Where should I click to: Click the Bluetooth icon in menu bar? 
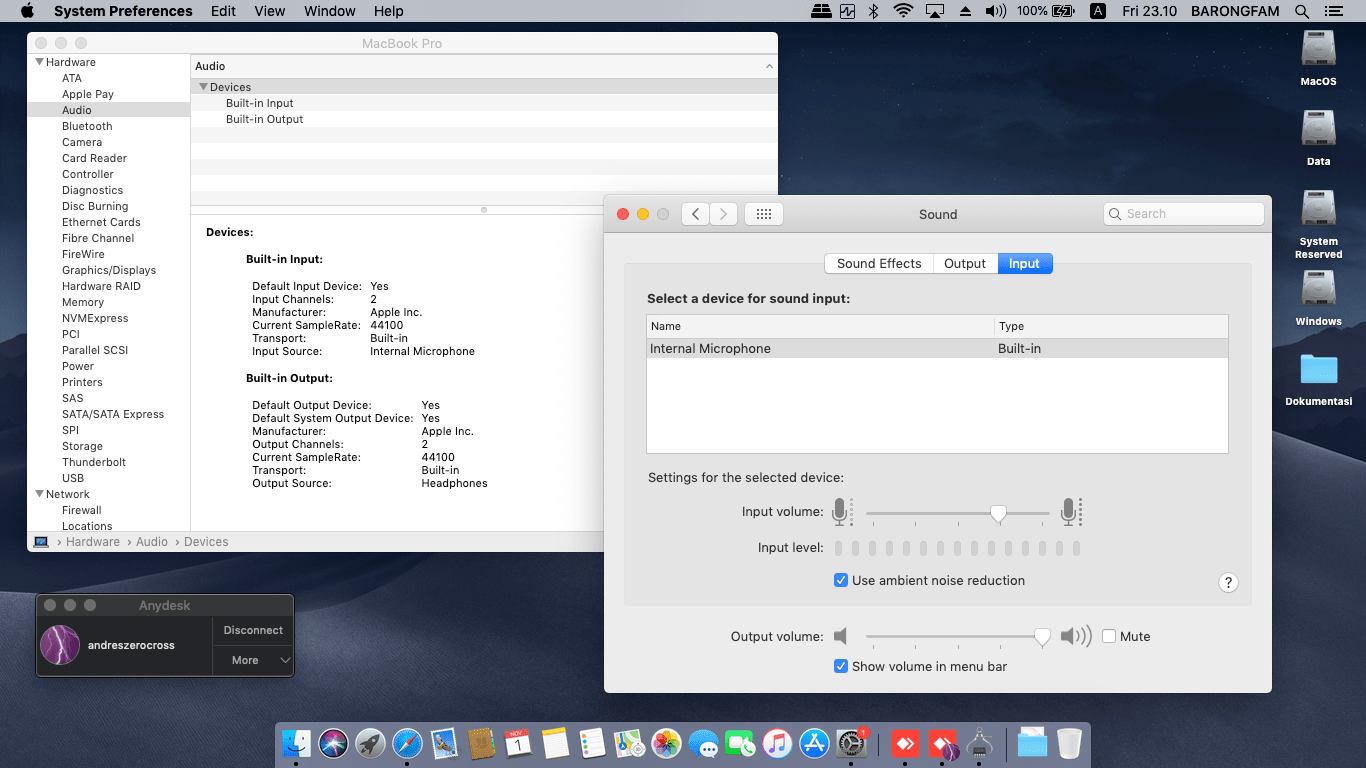coord(873,11)
